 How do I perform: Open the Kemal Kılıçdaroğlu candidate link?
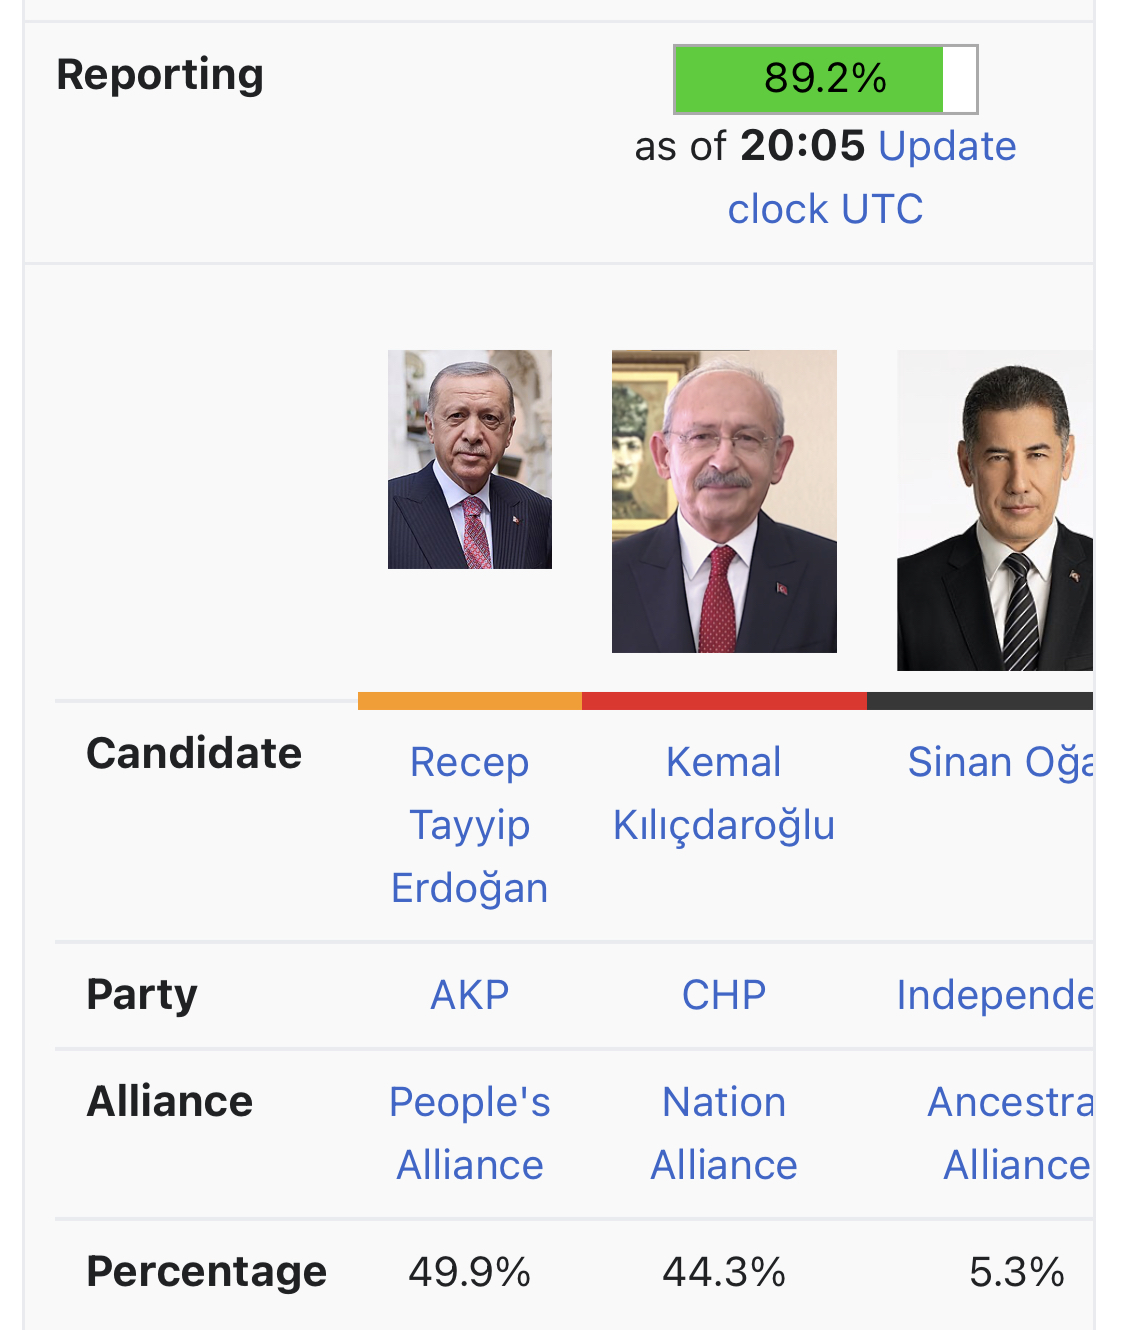pos(723,794)
